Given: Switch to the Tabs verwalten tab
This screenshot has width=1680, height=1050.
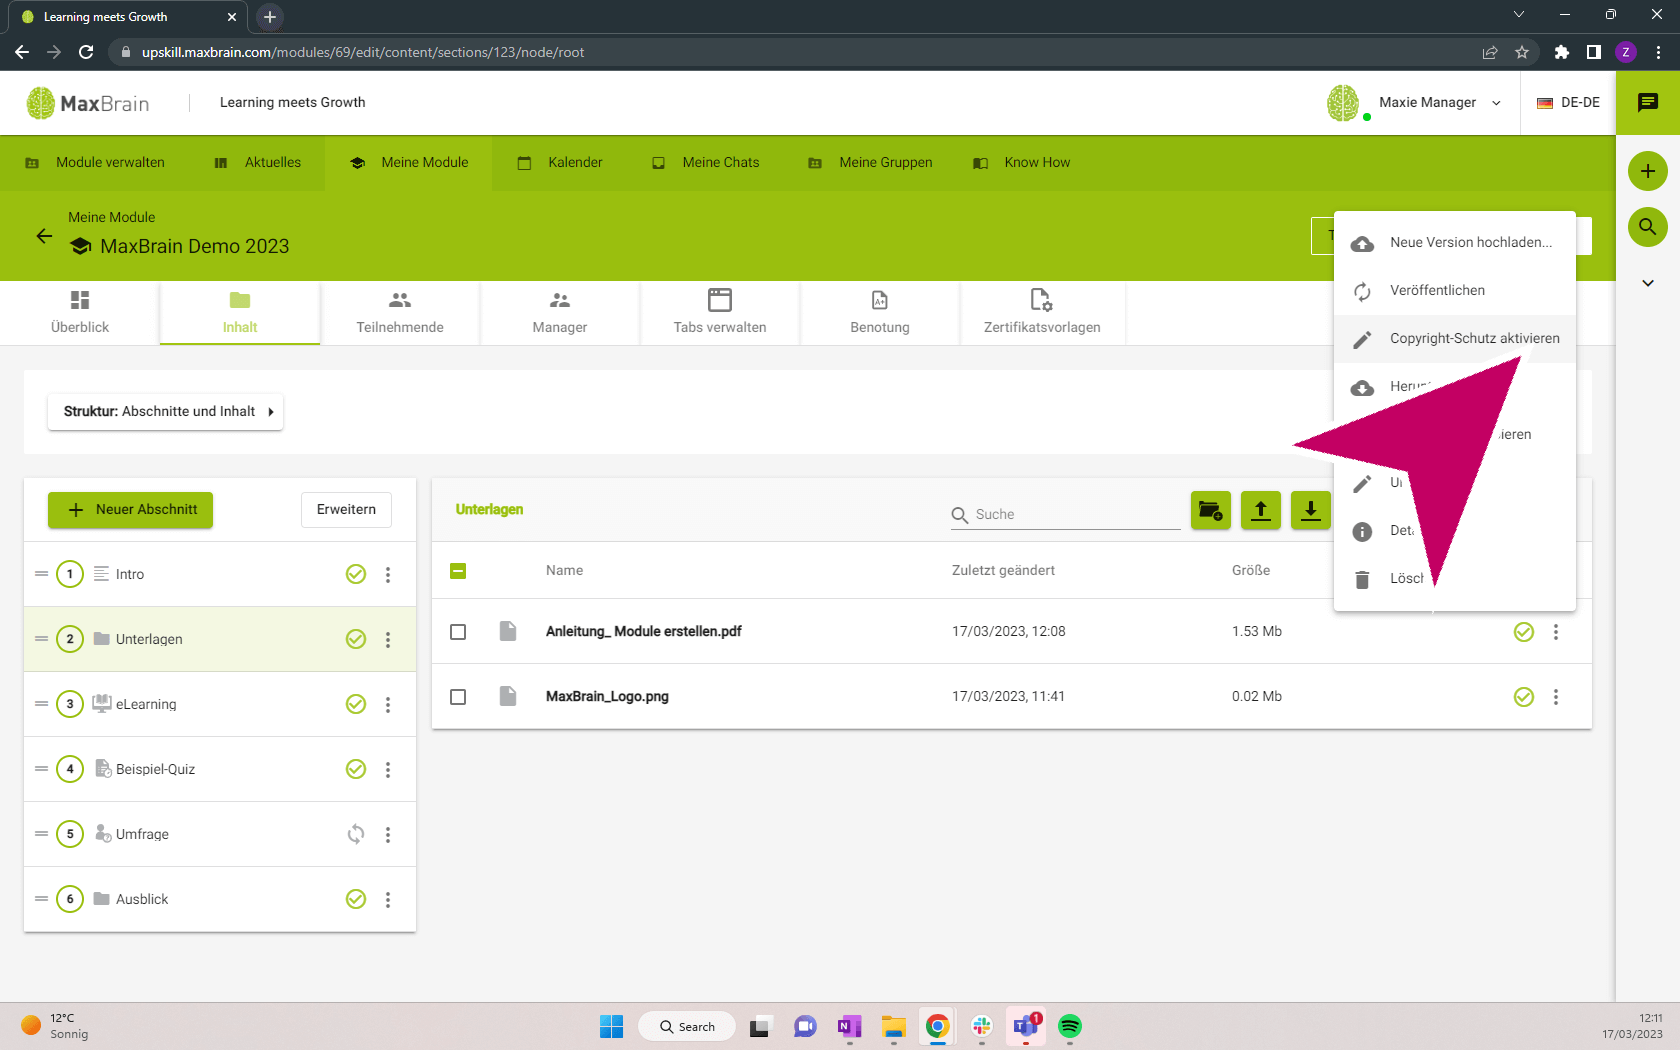Looking at the screenshot, I should [x=720, y=313].
